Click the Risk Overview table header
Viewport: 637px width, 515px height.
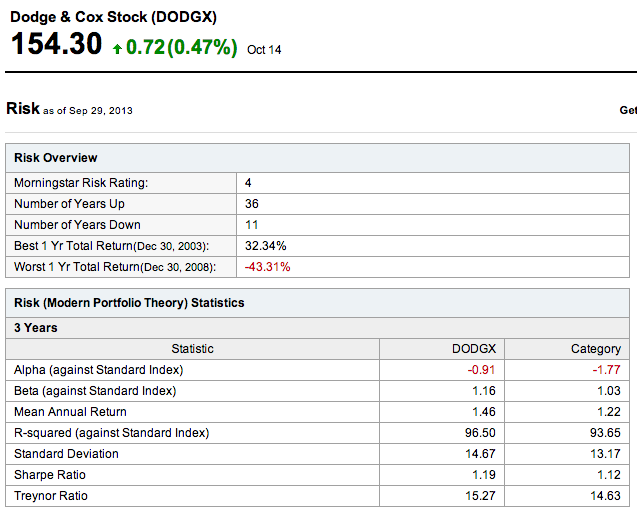pos(317,158)
